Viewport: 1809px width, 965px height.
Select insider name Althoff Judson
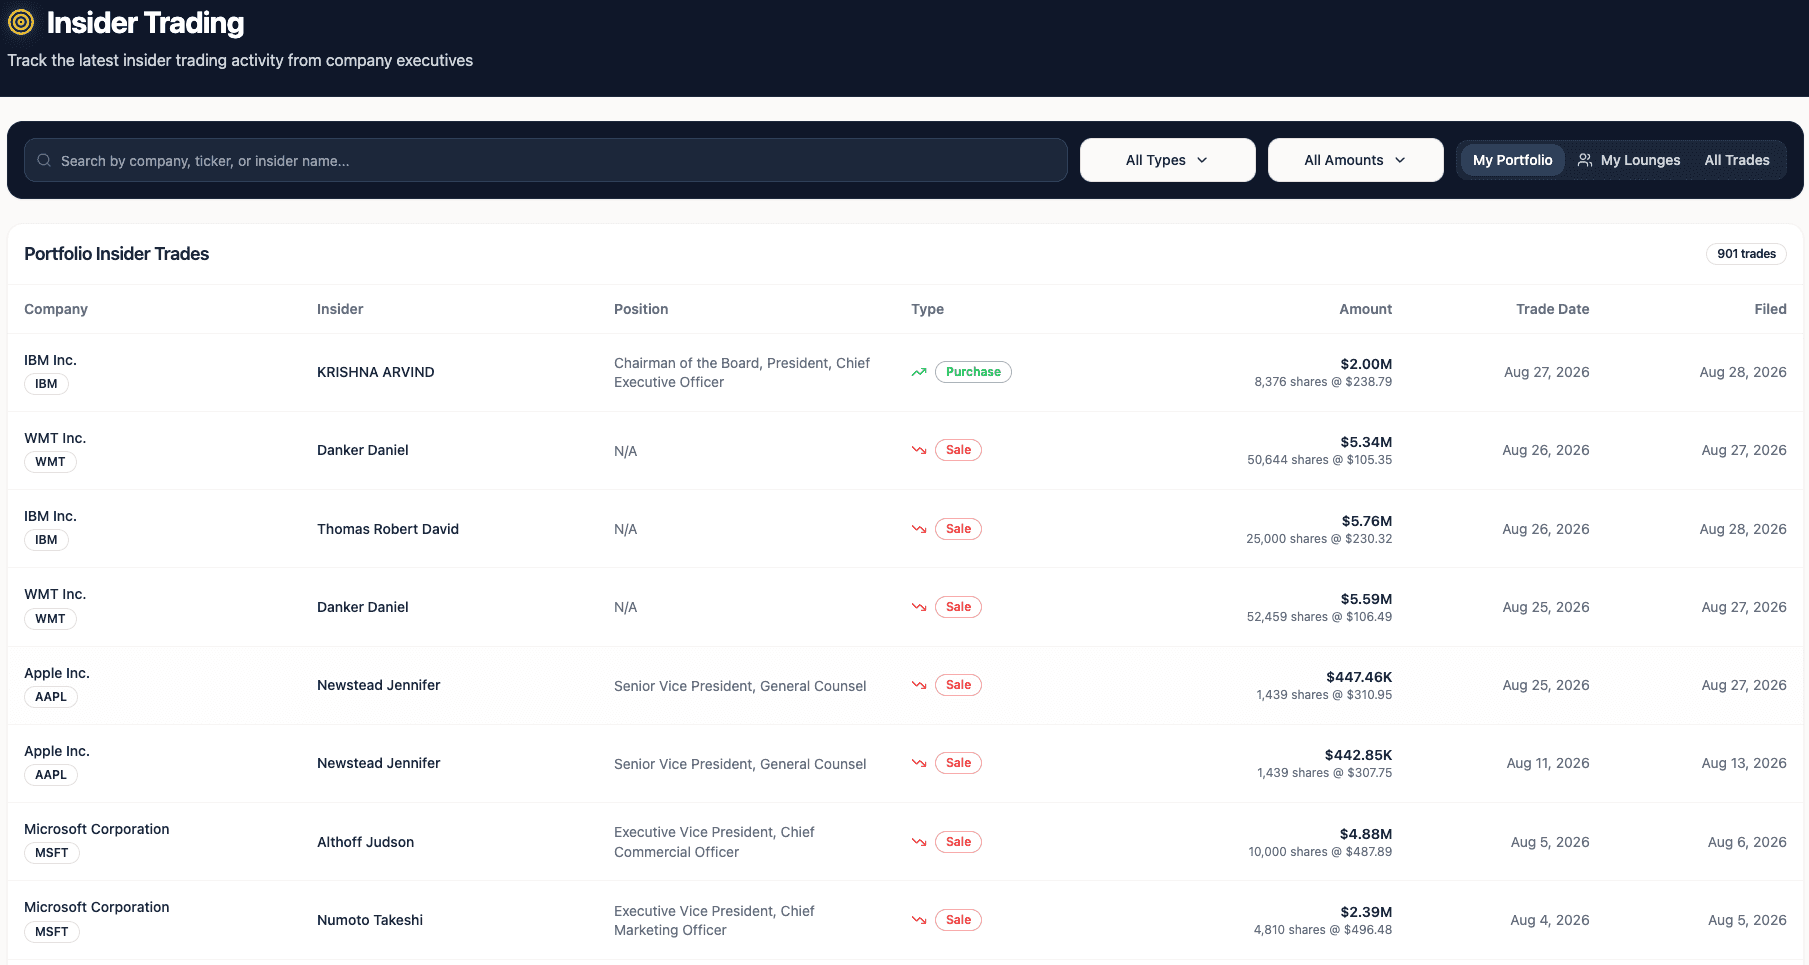pos(366,842)
